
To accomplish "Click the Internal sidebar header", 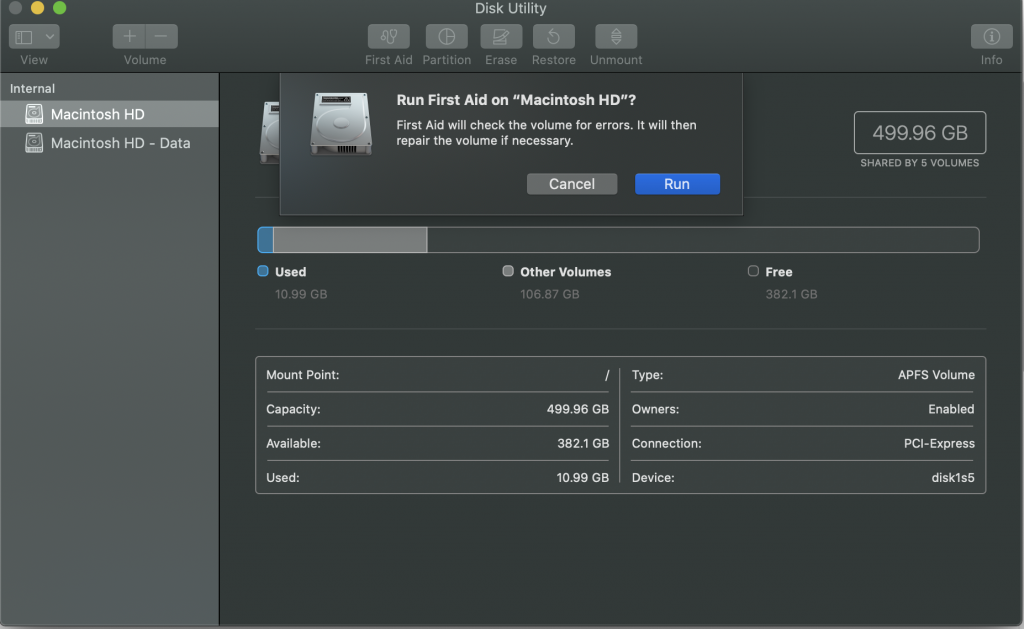I will [x=32, y=88].
